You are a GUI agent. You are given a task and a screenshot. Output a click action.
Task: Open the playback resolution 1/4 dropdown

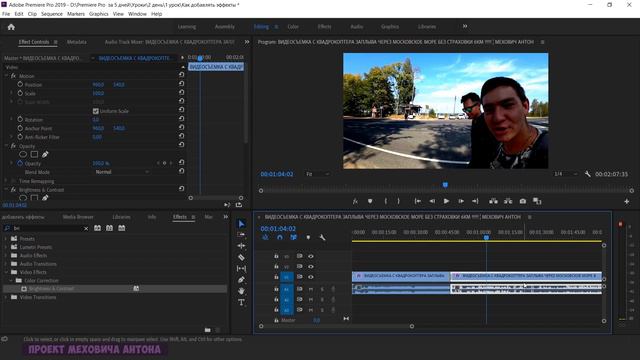565,174
